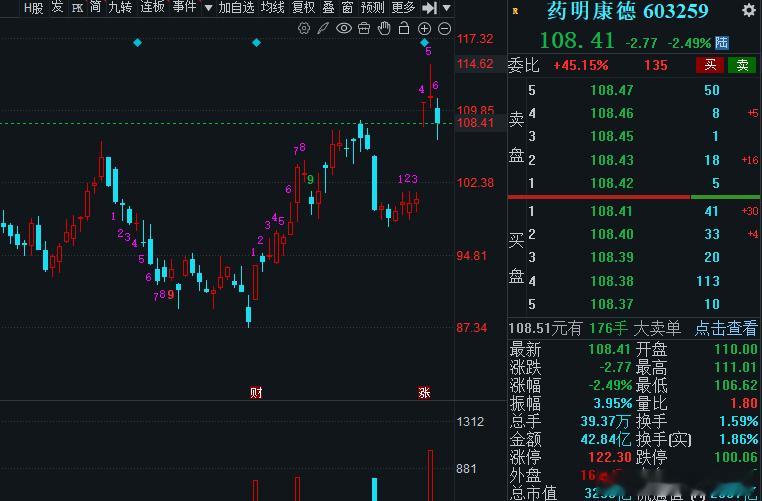The width and height of the screenshot is (762, 501).
Task: Click first cyan diamond marker
Action: (x=138, y=43)
